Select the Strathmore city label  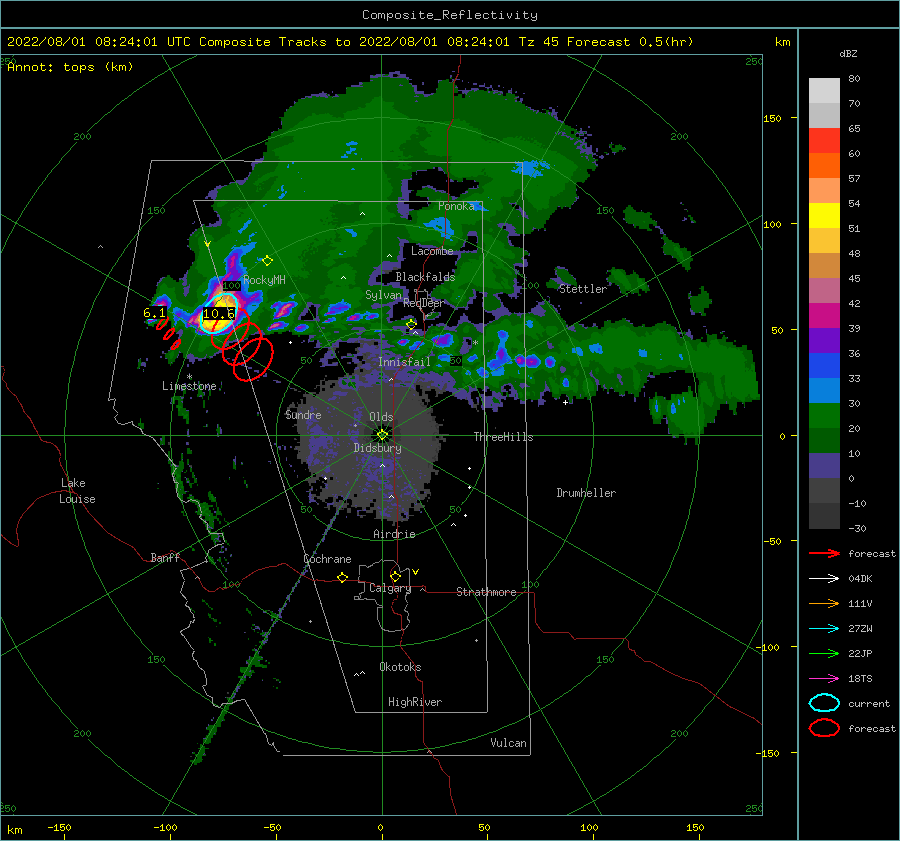point(486,592)
